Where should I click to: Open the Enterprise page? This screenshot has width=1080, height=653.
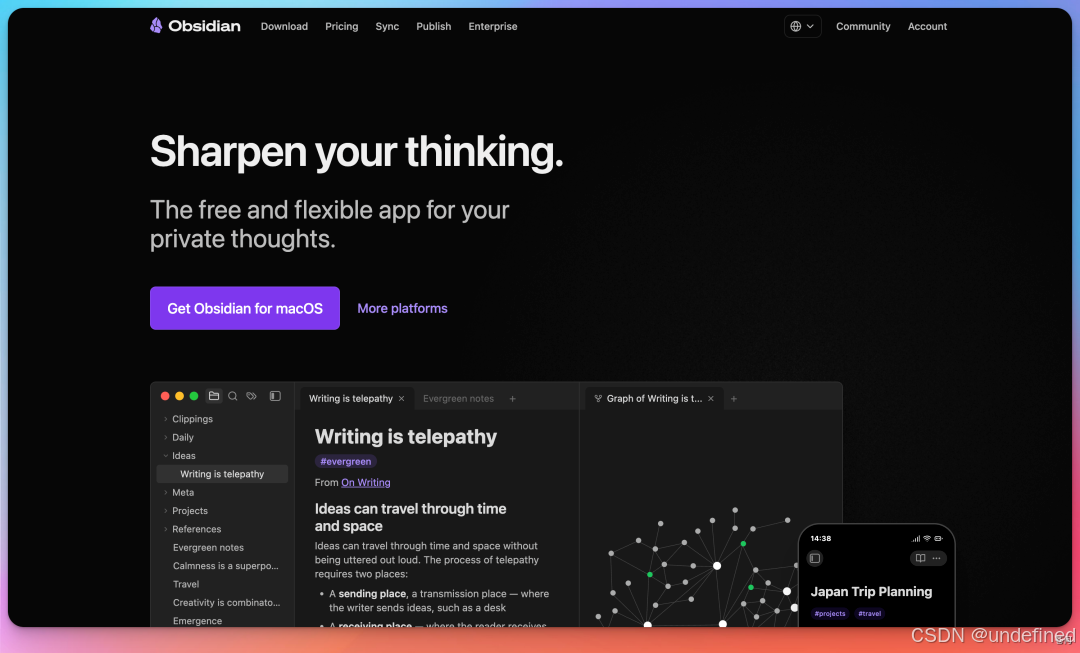492,26
